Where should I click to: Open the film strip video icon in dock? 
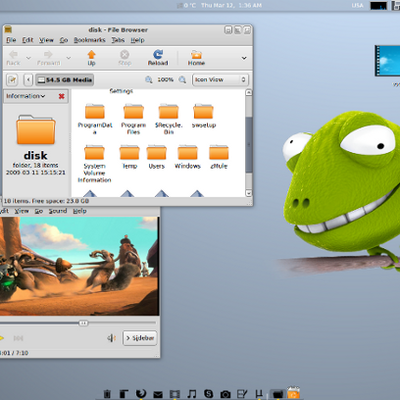(x=175, y=394)
